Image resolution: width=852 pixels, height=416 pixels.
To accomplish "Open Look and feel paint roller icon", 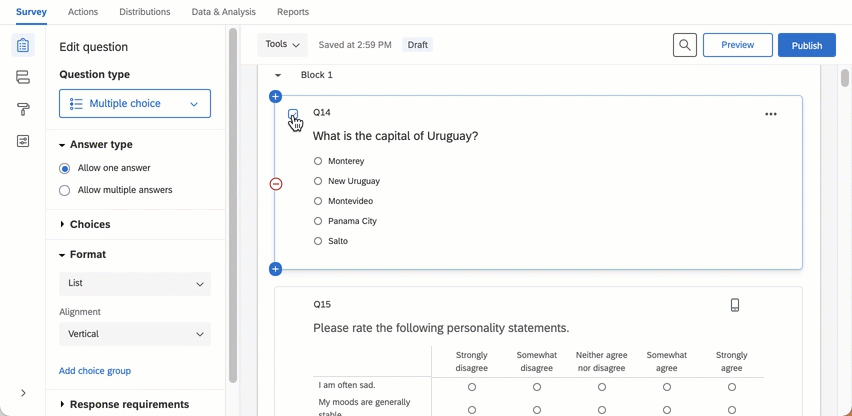I will (x=23, y=109).
